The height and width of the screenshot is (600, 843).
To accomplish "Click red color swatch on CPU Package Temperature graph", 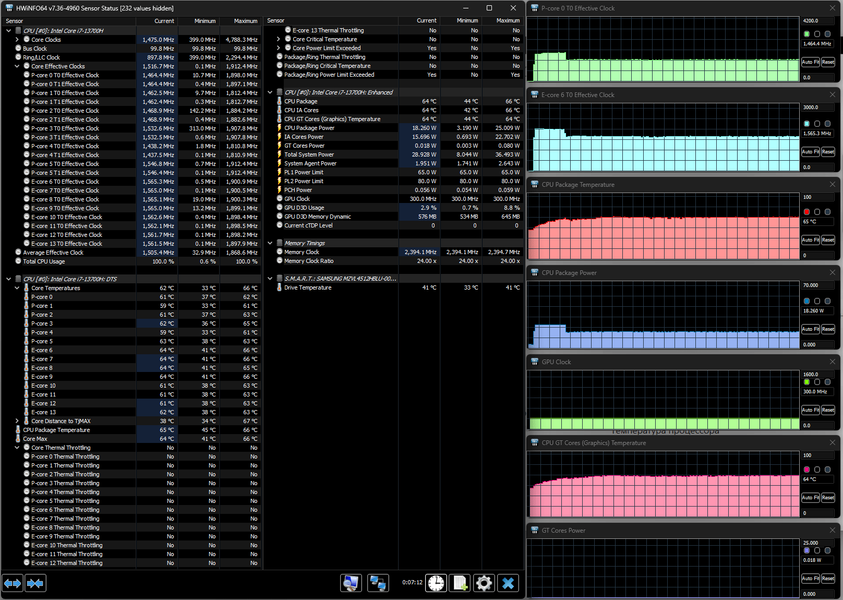I will 806,211.
